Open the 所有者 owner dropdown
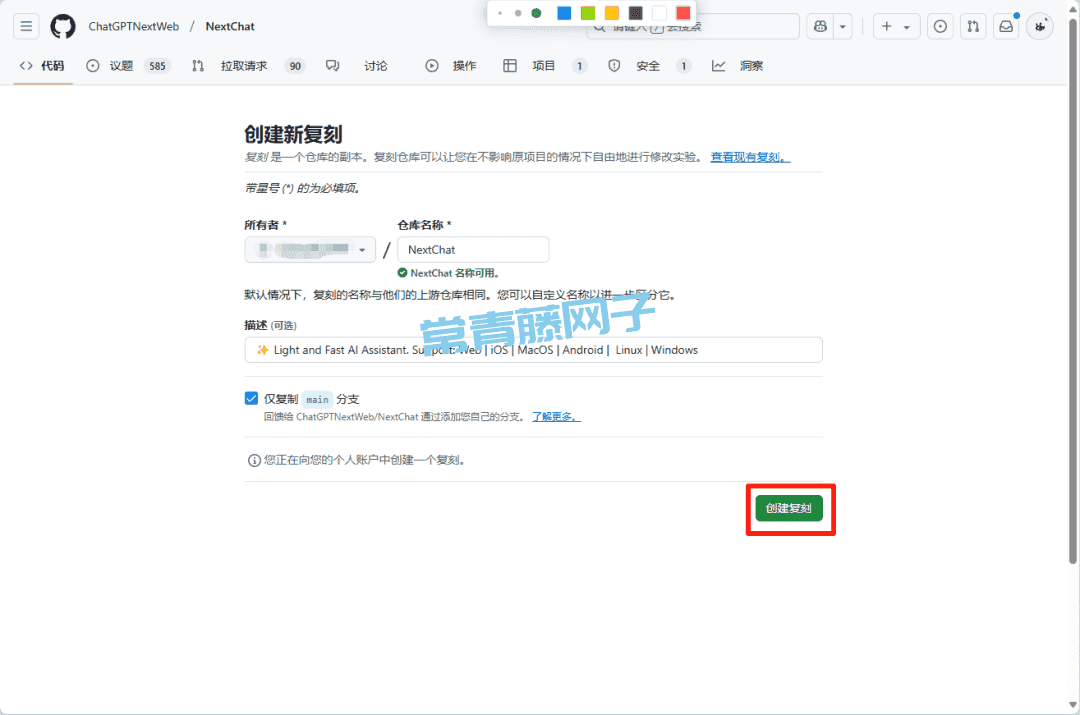This screenshot has width=1080, height=715. point(310,249)
